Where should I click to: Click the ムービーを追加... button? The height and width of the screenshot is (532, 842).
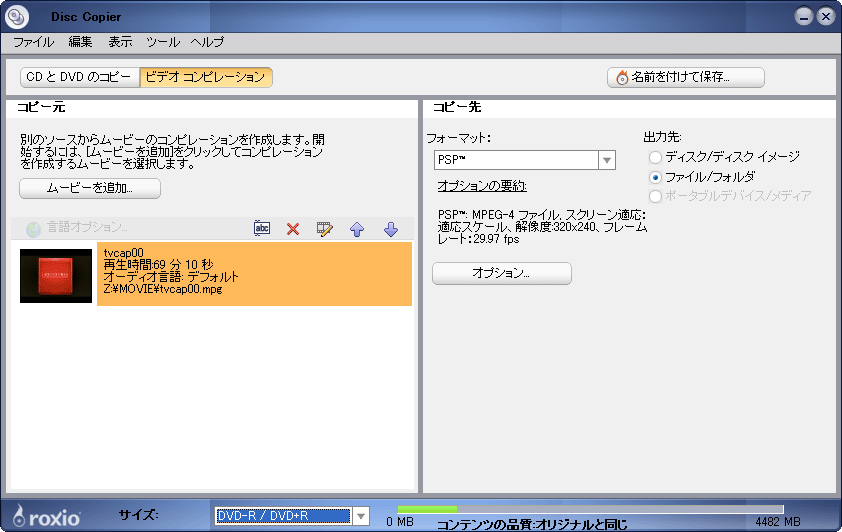90,188
